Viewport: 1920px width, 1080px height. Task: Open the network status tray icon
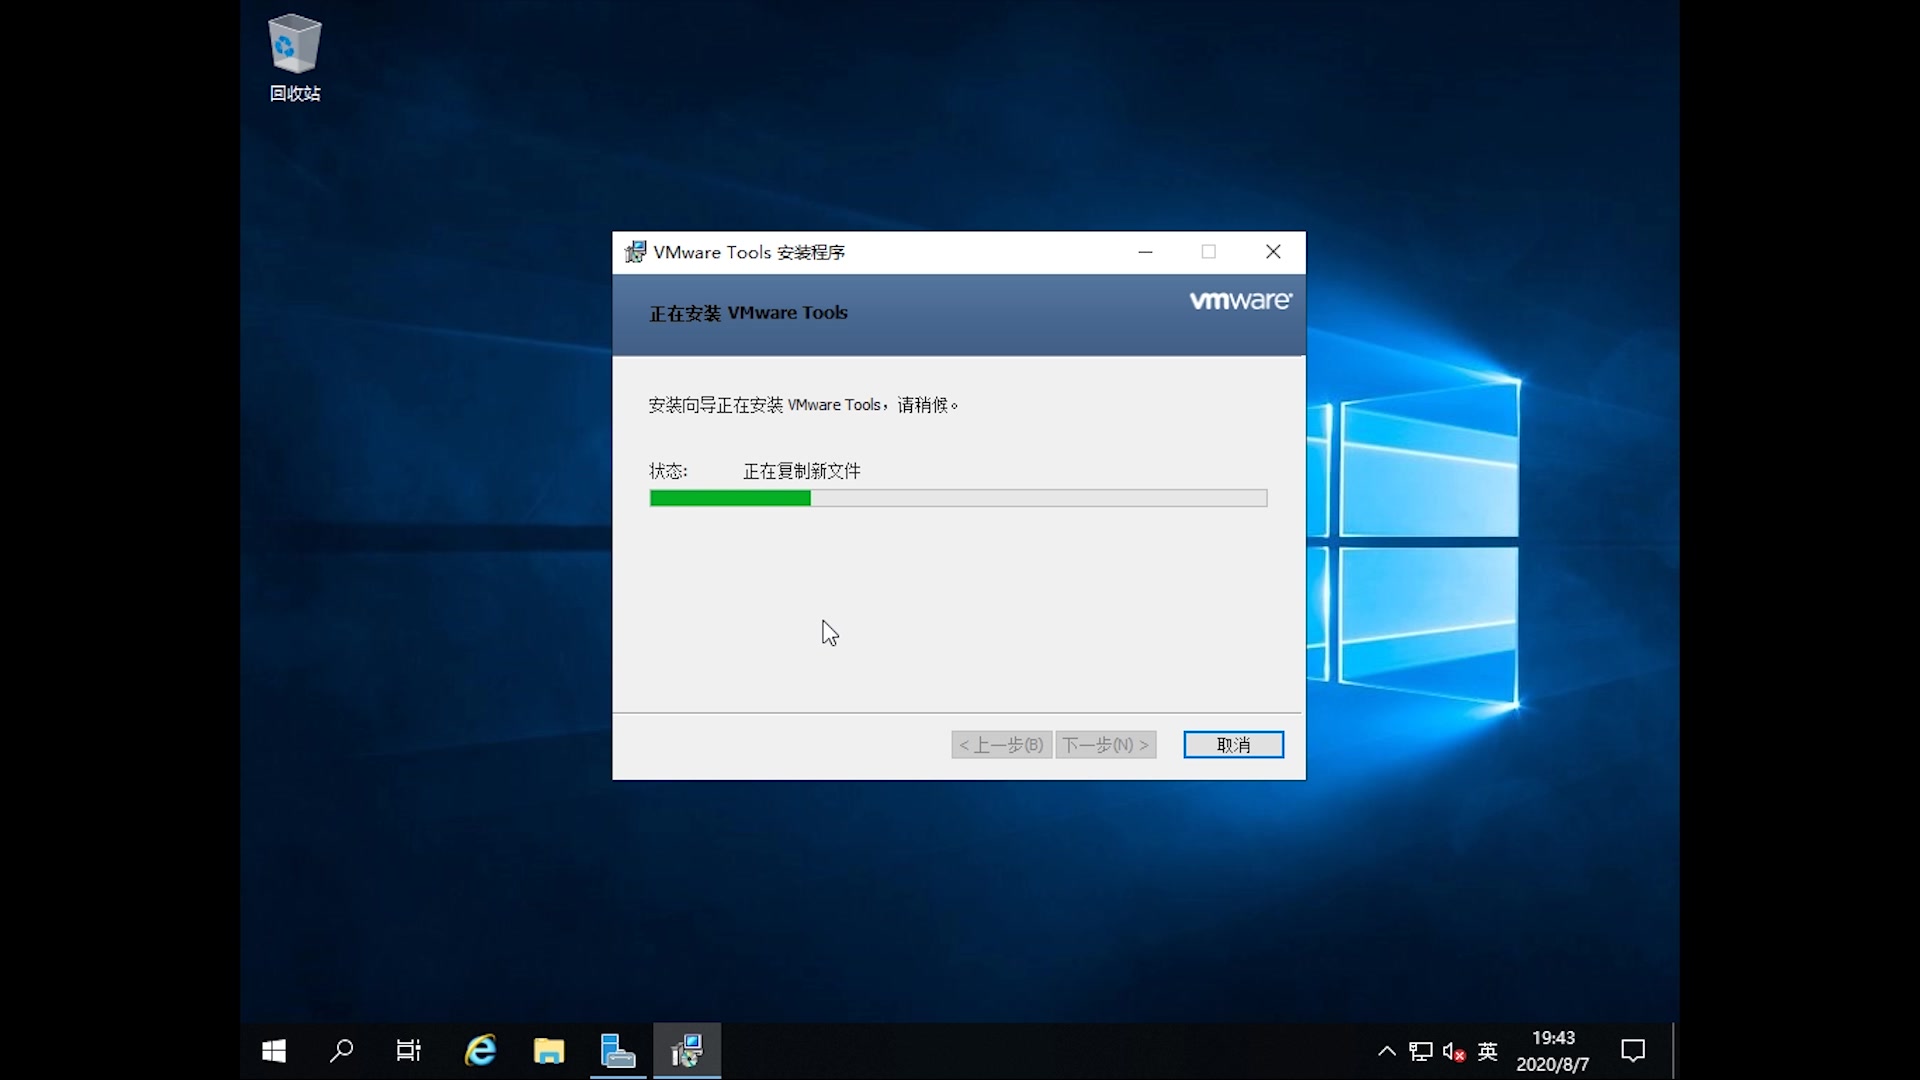(1421, 1051)
